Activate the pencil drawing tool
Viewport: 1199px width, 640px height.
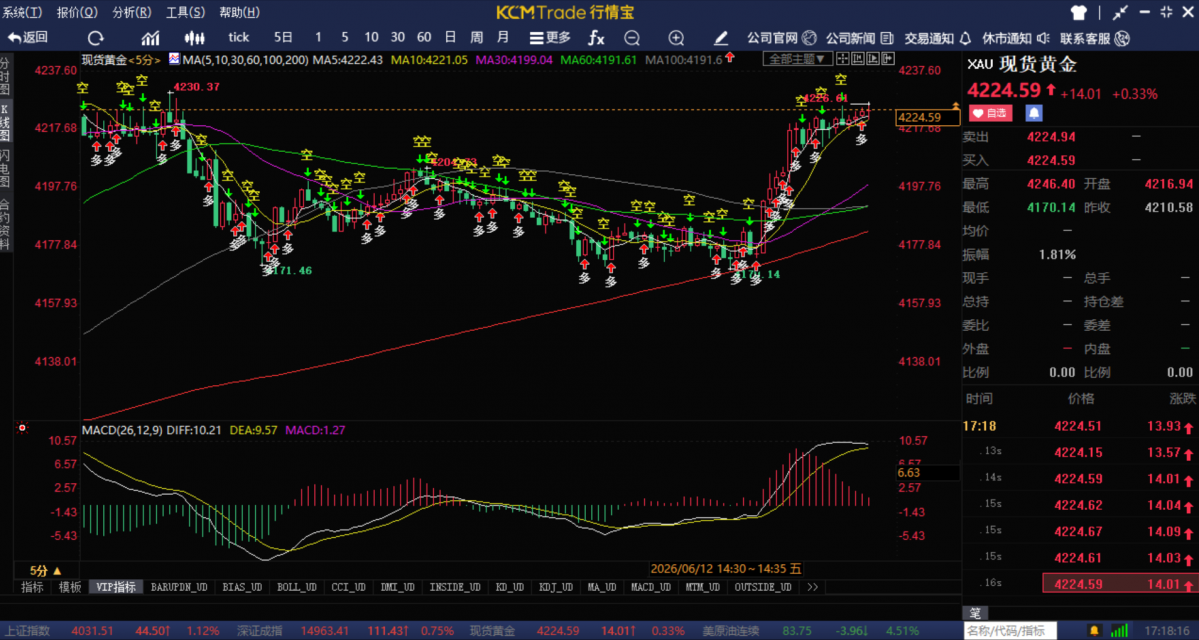(720, 37)
